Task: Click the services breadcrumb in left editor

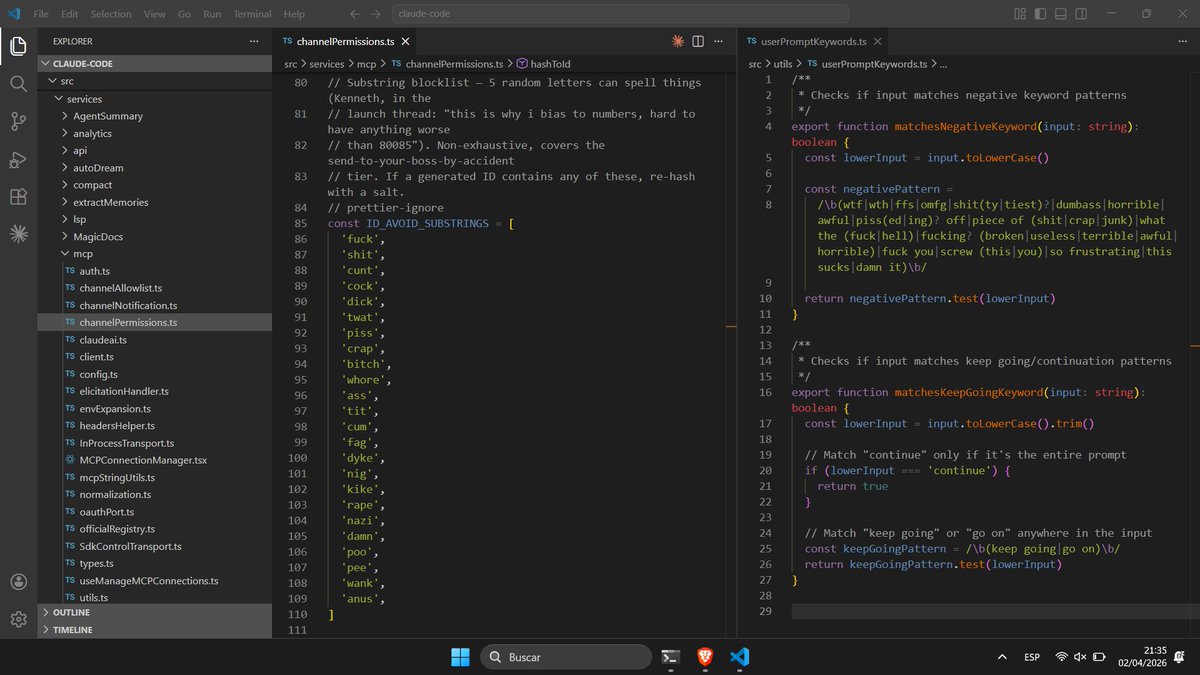Action: [326, 64]
